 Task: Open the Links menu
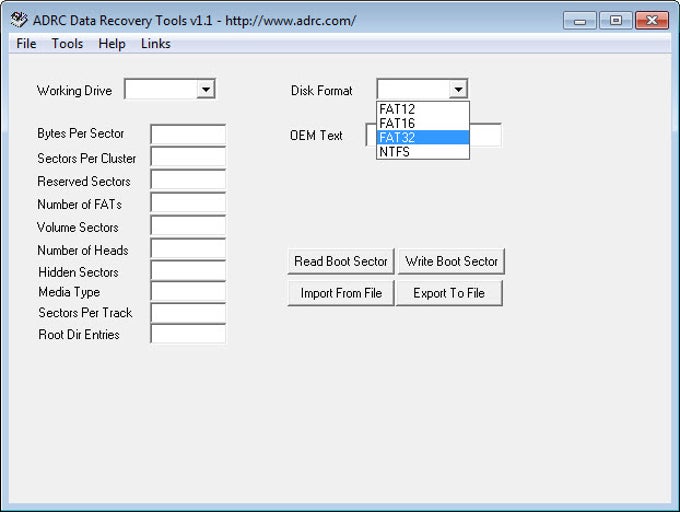(156, 43)
